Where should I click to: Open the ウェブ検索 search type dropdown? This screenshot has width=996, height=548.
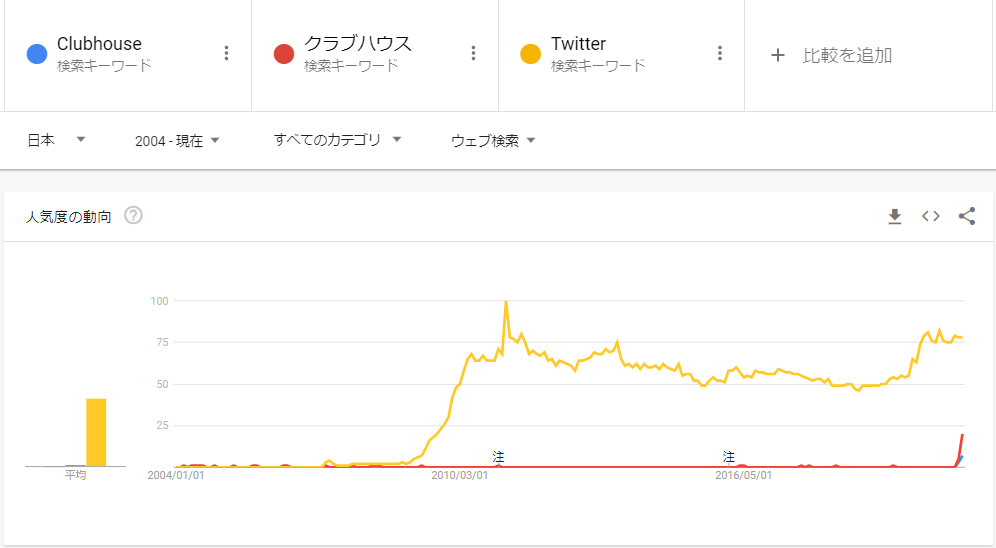[494, 141]
